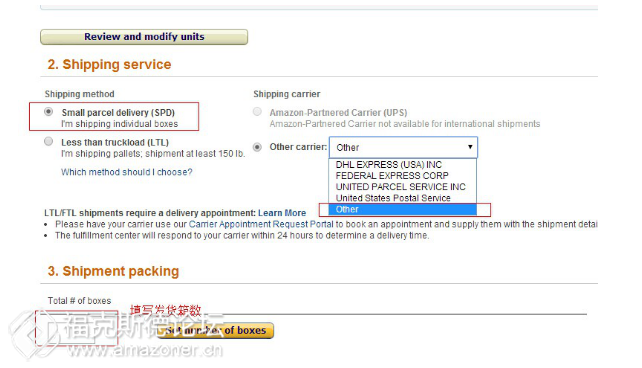The width and height of the screenshot is (642, 368).
Task: Open Which method should I choose link
Action: [127, 172]
